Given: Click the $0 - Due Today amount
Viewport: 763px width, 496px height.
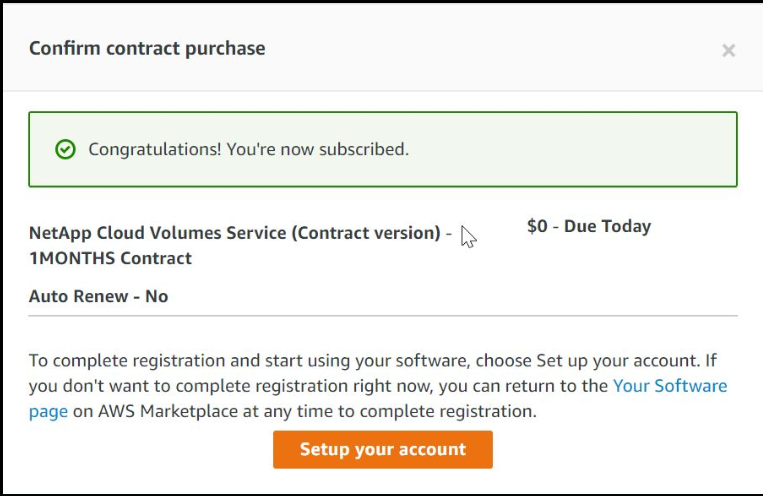Looking at the screenshot, I should coord(589,226).
